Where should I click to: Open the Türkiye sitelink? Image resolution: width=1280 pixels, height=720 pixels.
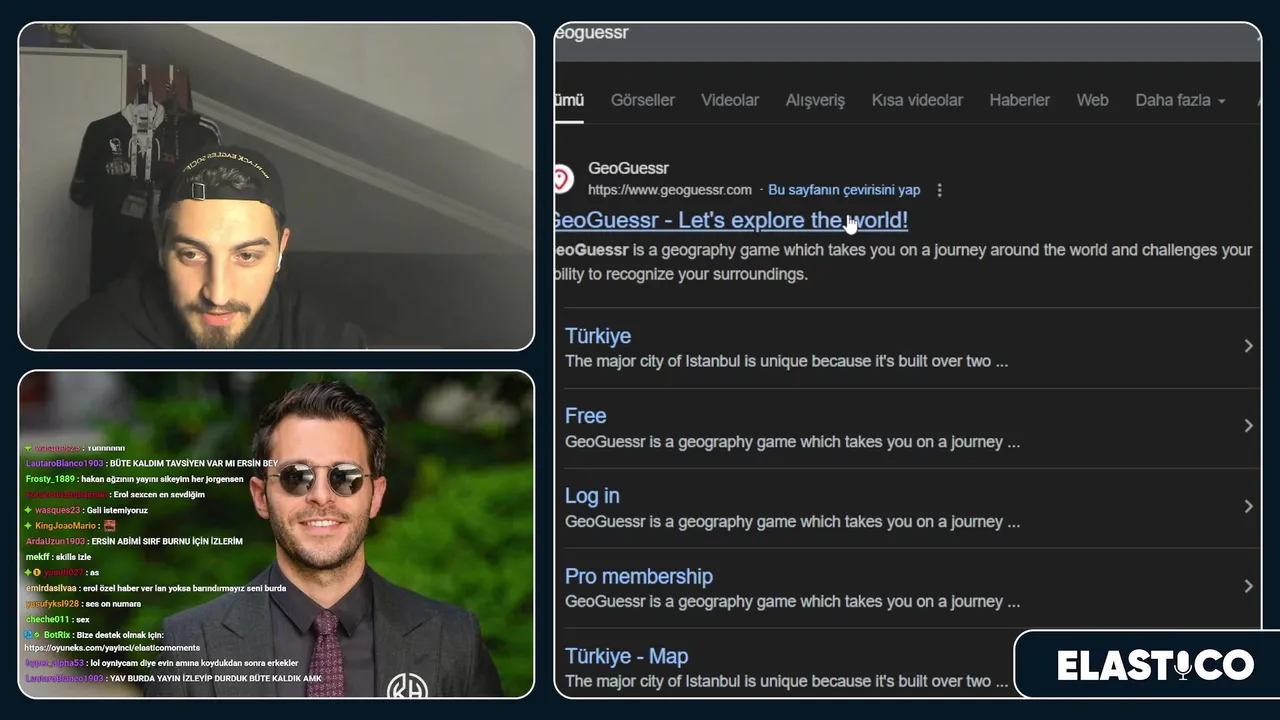point(598,336)
